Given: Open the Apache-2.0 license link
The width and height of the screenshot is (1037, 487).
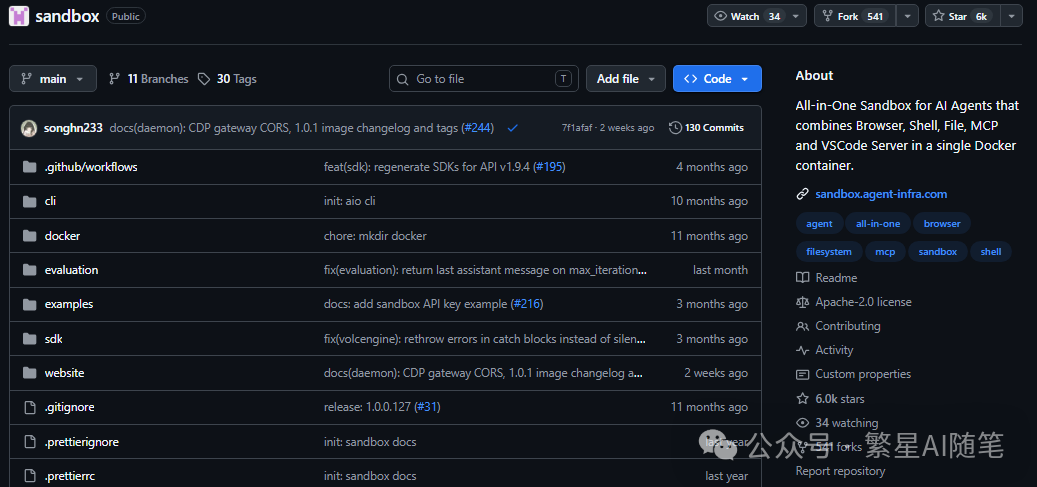Looking at the screenshot, I should coord(854,302).
